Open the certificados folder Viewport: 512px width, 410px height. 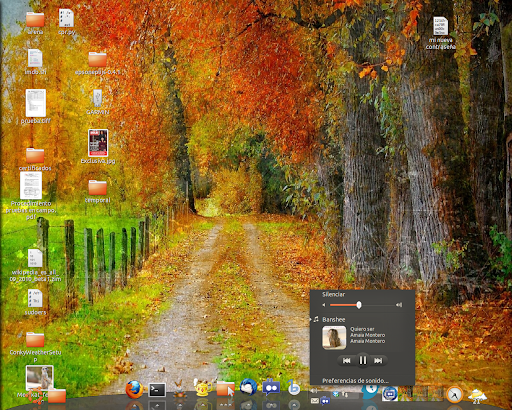point(35,156)
